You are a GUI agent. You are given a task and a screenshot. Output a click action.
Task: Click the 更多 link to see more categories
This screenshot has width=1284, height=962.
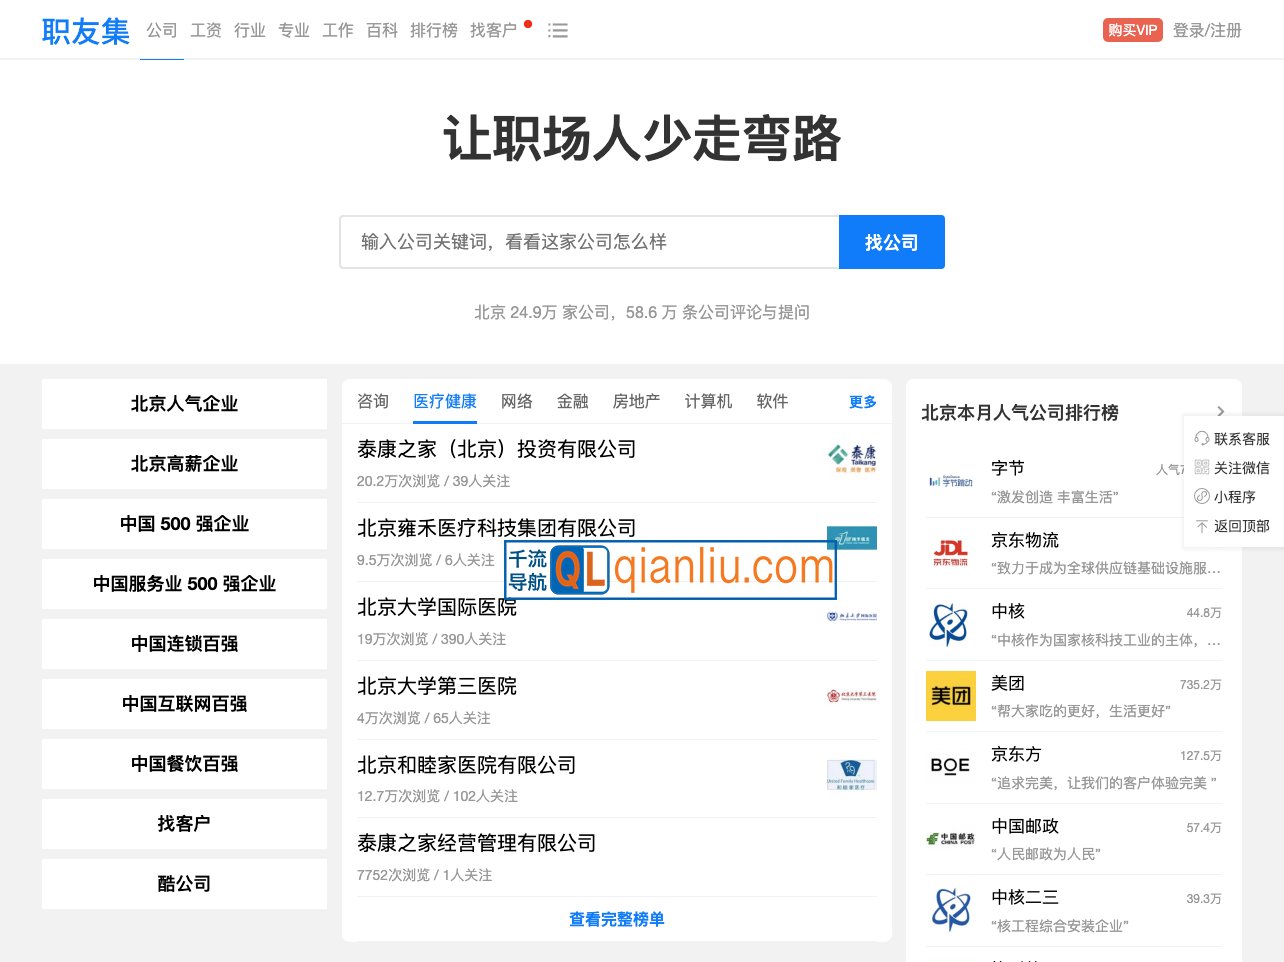click(862, 401)
